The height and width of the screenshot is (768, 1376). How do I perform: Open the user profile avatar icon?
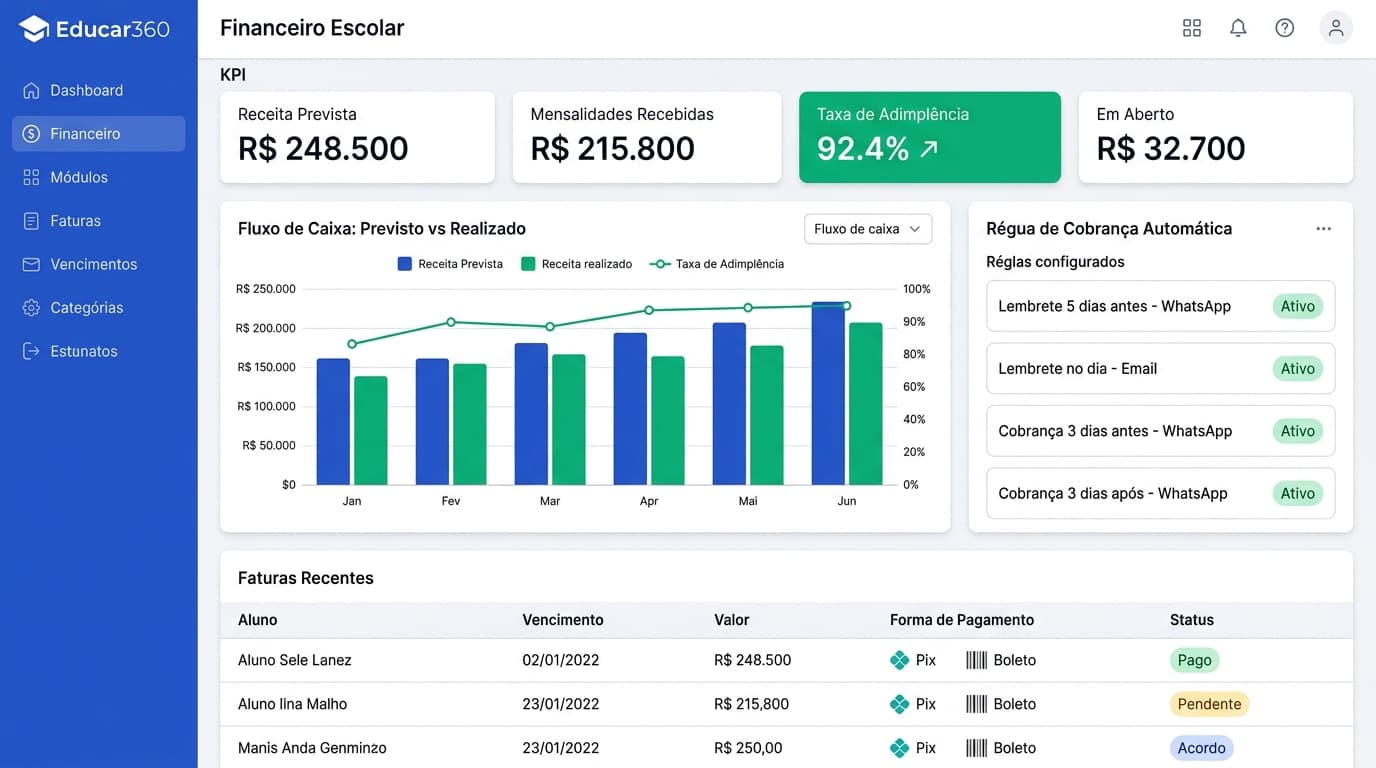pyautogui.click(x=1336, y=28)
